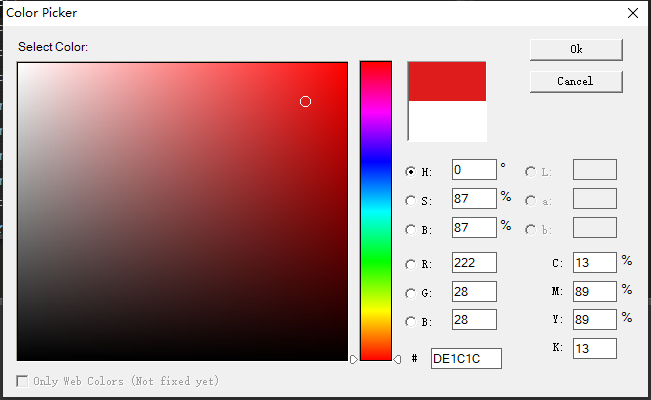Viewport: 651px width, 400px height.
Task: Click the saturation field showing 87
Action: (474, 199)
